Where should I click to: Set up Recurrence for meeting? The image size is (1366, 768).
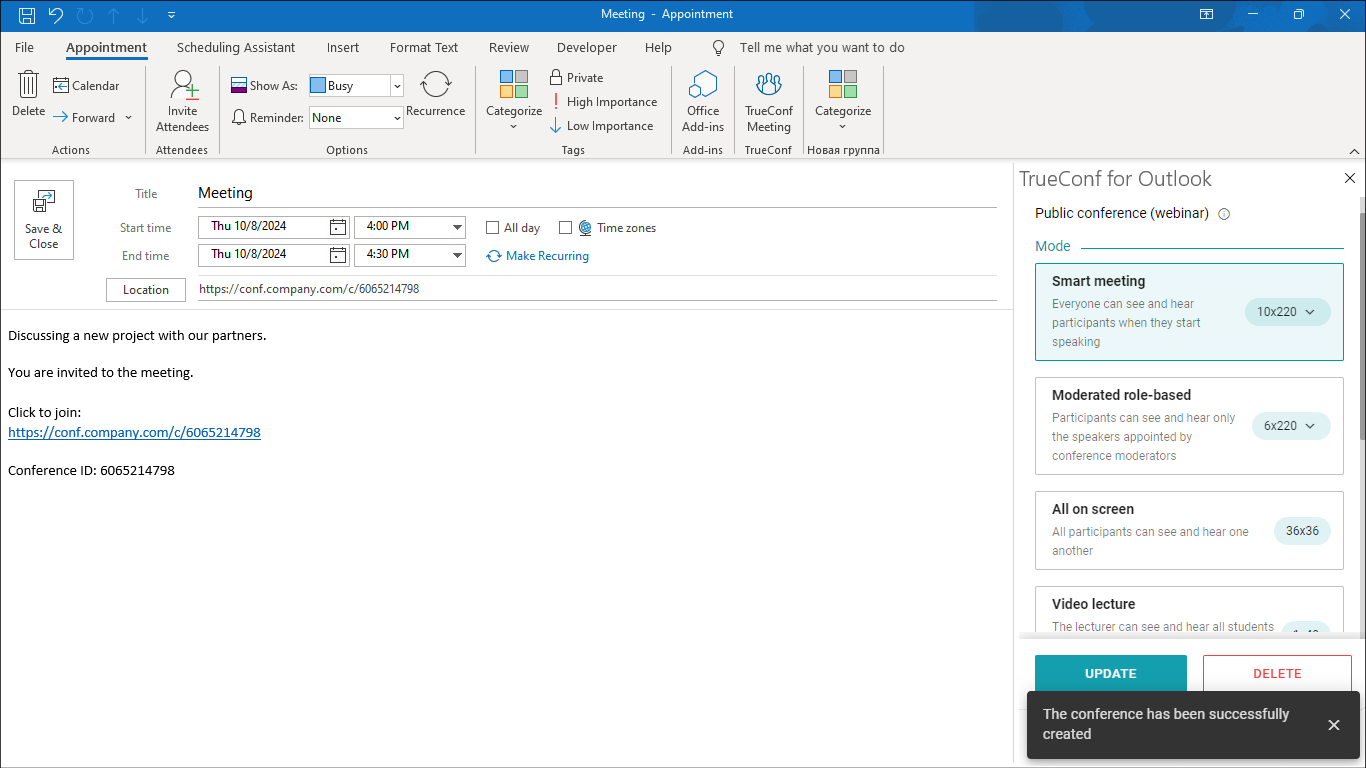[x=436, y=95]
